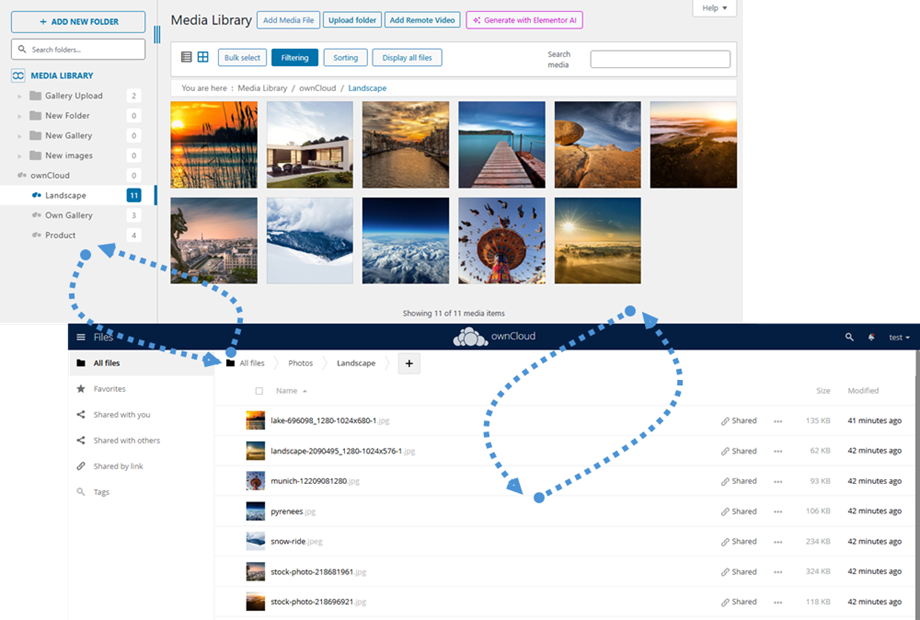Expand the Gallery Upload folder

19,96
